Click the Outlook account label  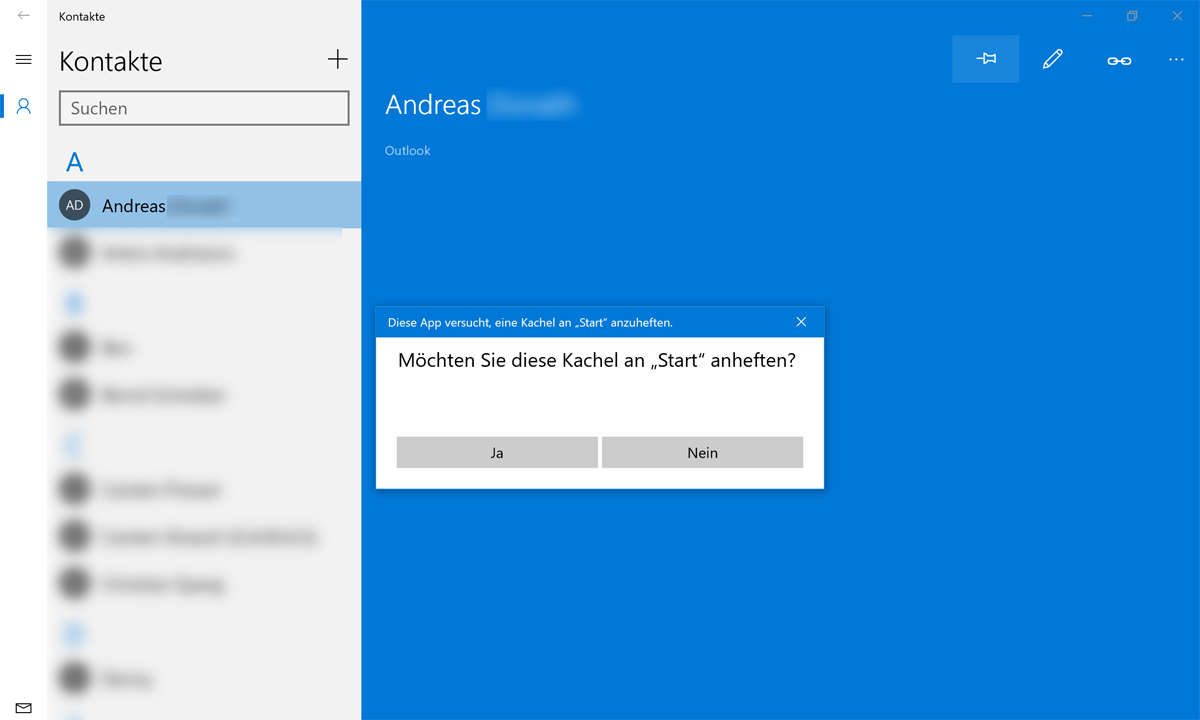tap(408, 150)
